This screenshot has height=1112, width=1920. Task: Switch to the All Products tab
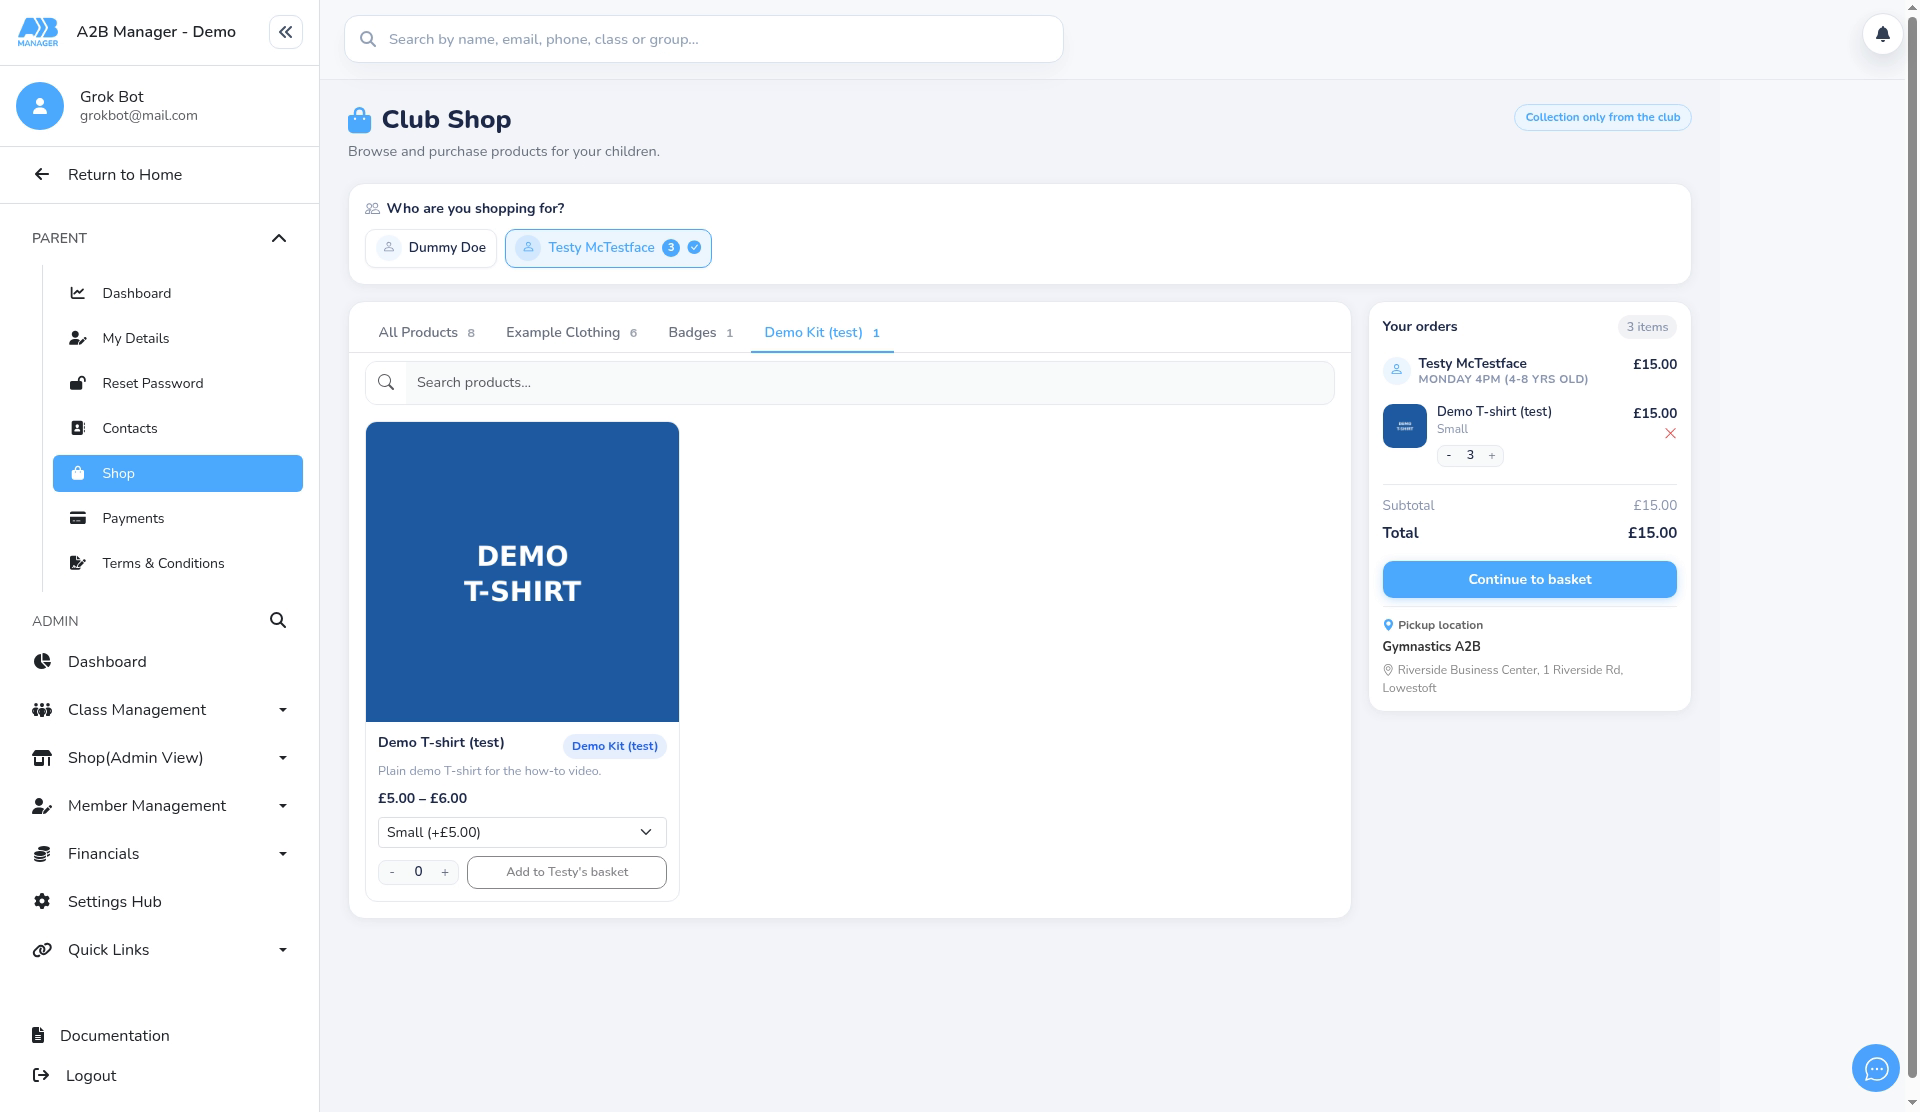click(x=427, y=333)
